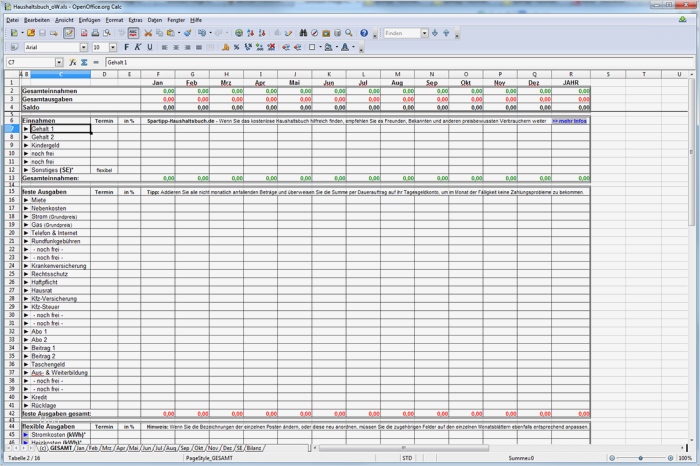The width and height of the screenshot is (700, 466).
Task: Click the Edit File mode icon
Action: pos(69,33)
